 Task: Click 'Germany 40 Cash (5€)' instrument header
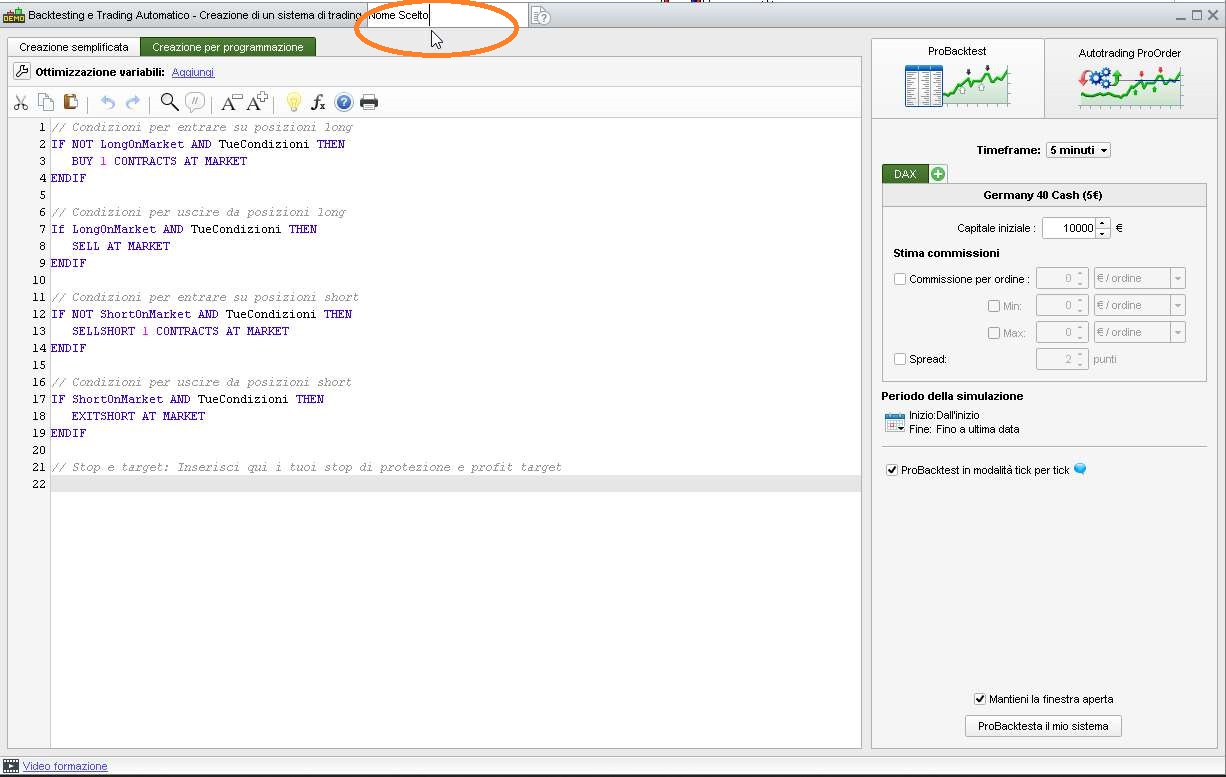point(1043,195)
